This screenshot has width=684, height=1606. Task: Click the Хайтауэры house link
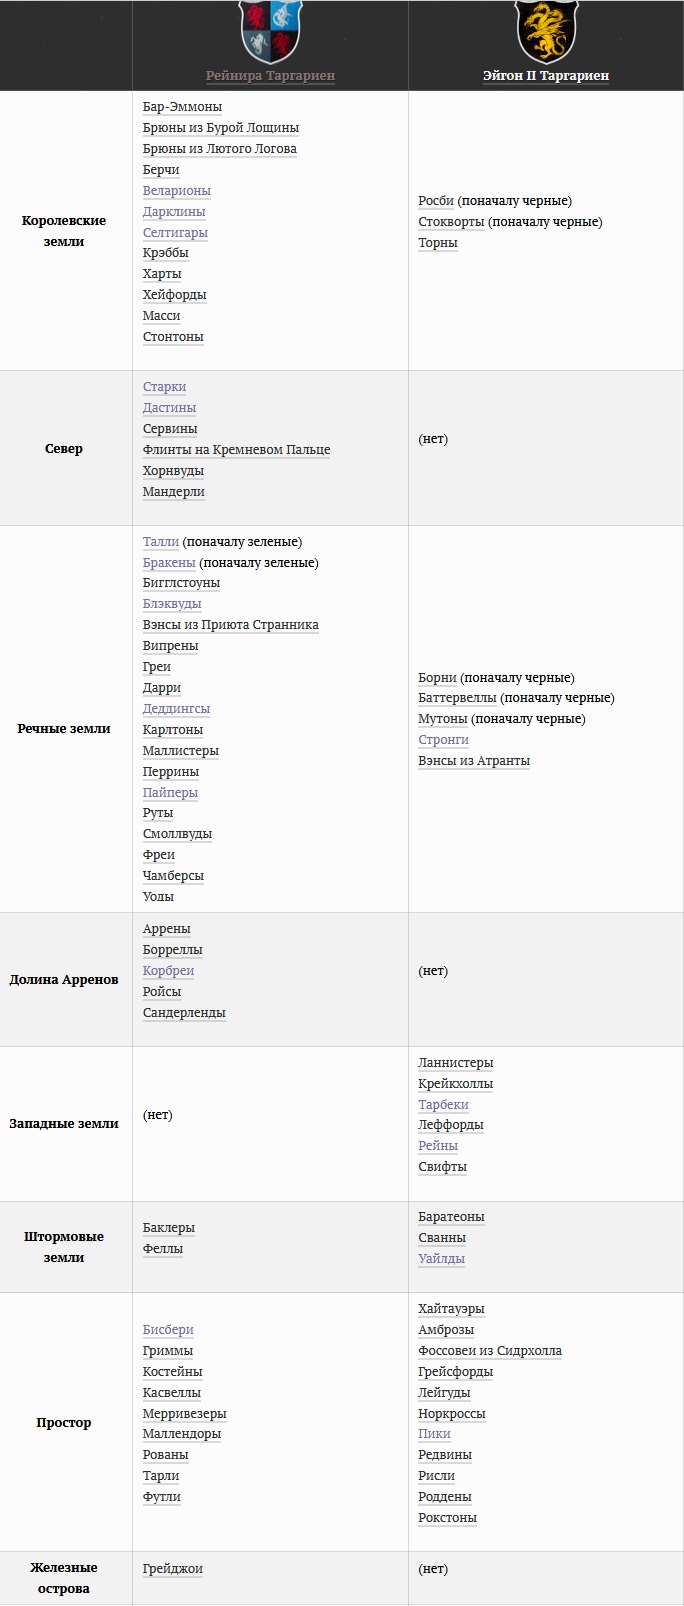(451, 1309)
